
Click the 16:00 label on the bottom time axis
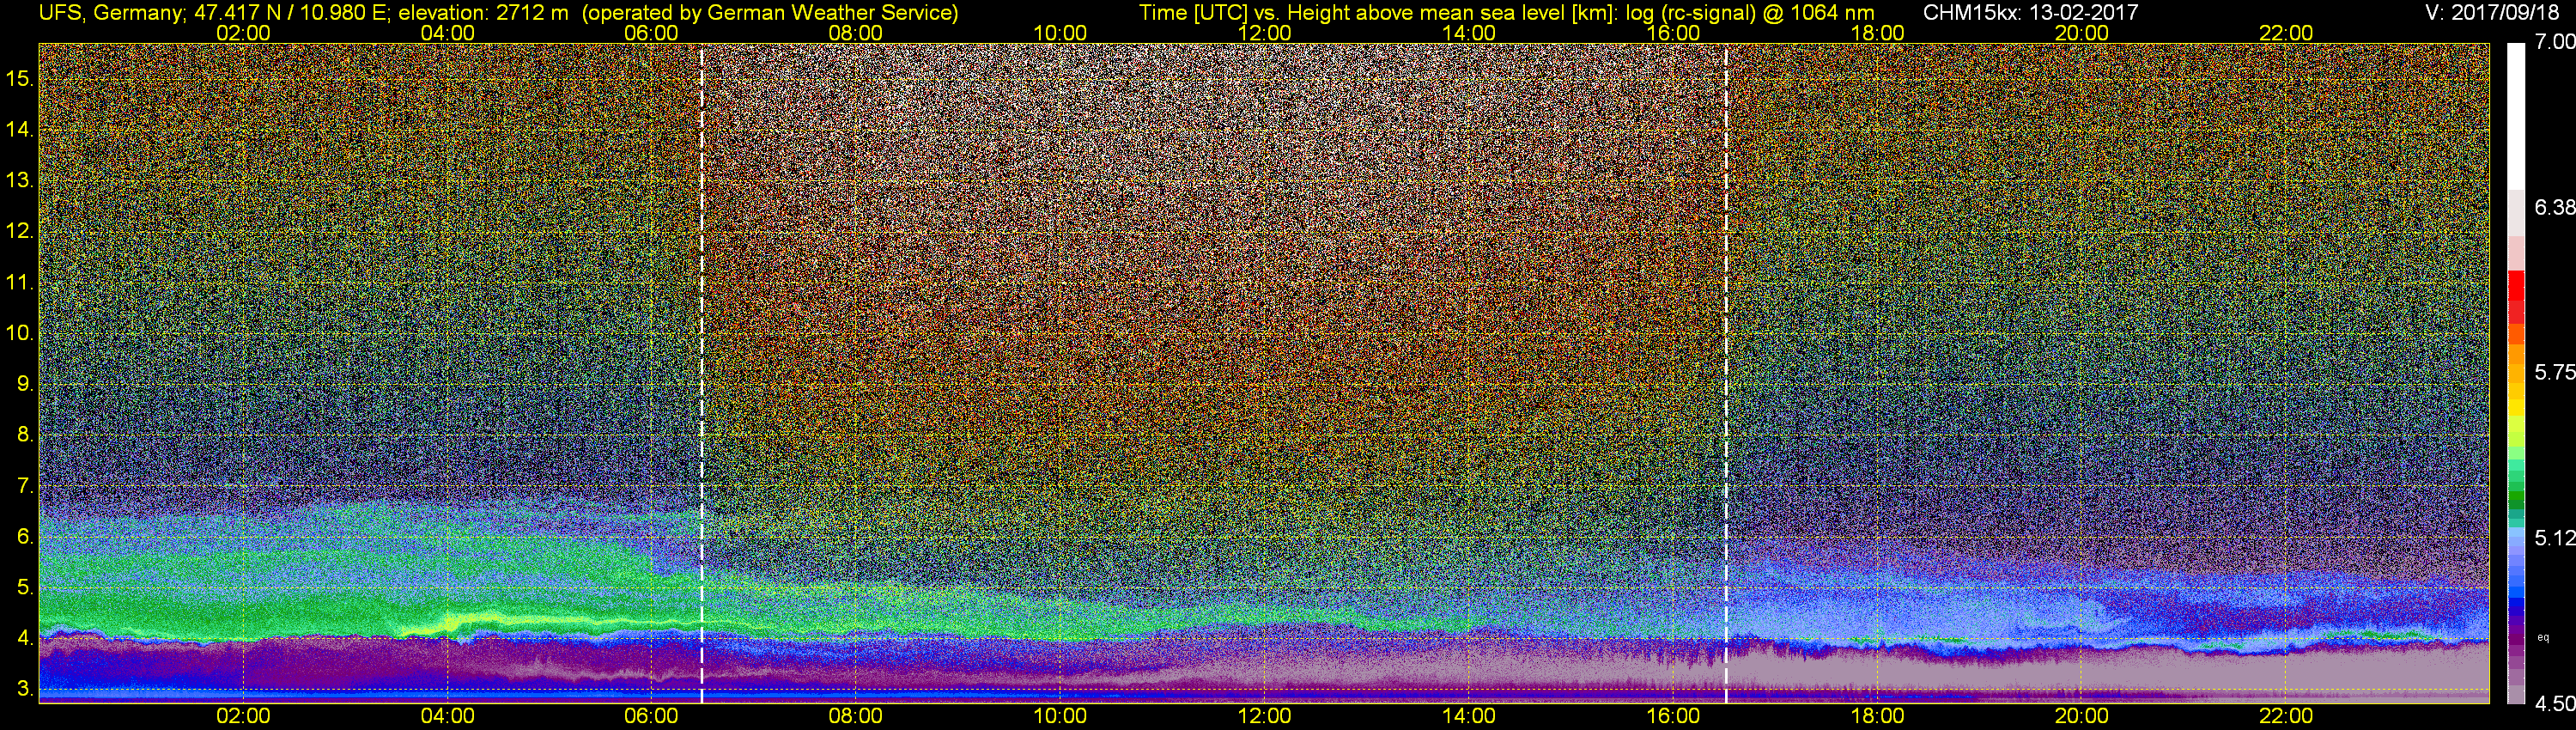pyautogui.click(x=1673, y=716)
